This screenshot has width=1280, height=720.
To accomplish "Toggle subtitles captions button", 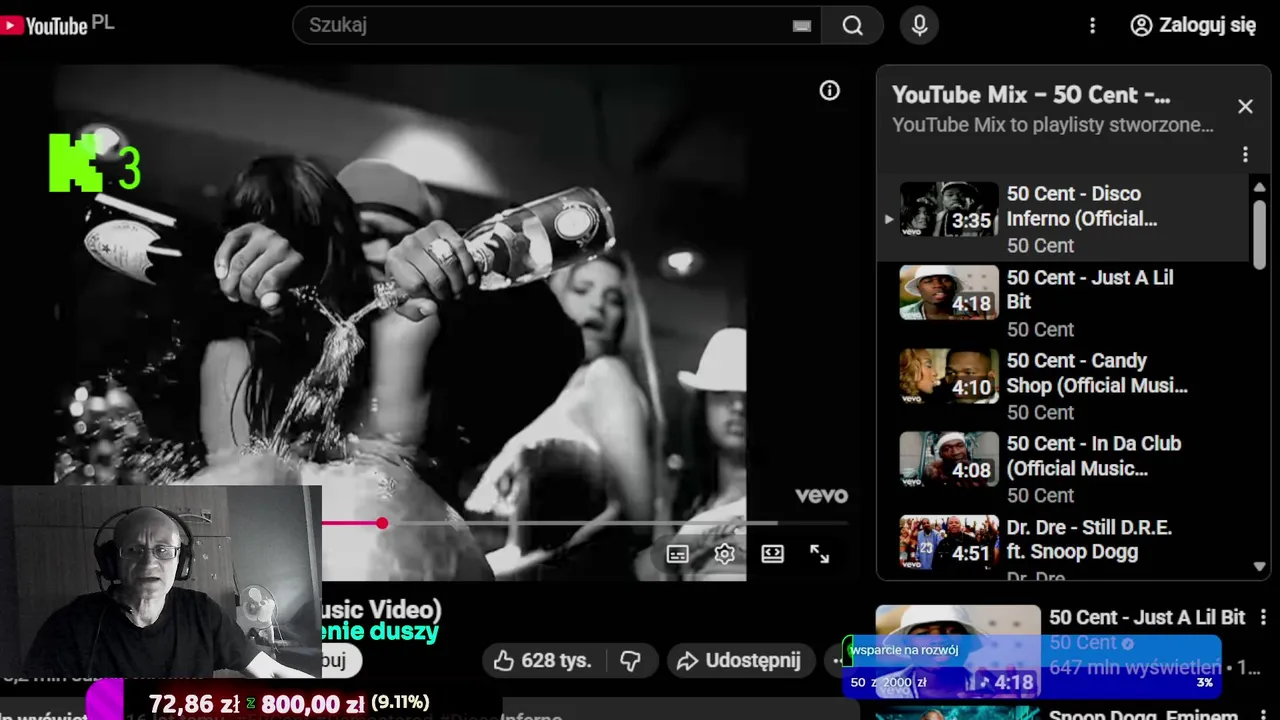I will pyautogui.click(x=678, y=554).
